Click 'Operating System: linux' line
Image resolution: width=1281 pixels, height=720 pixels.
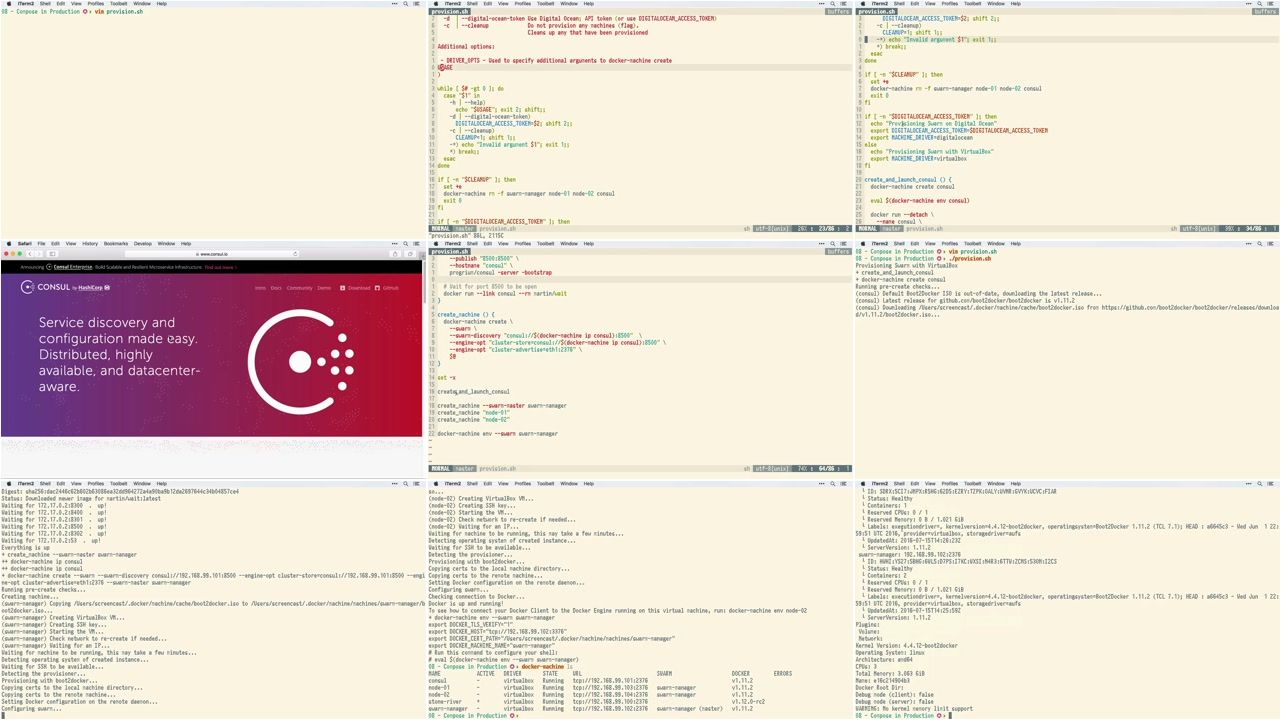(890, 652)
